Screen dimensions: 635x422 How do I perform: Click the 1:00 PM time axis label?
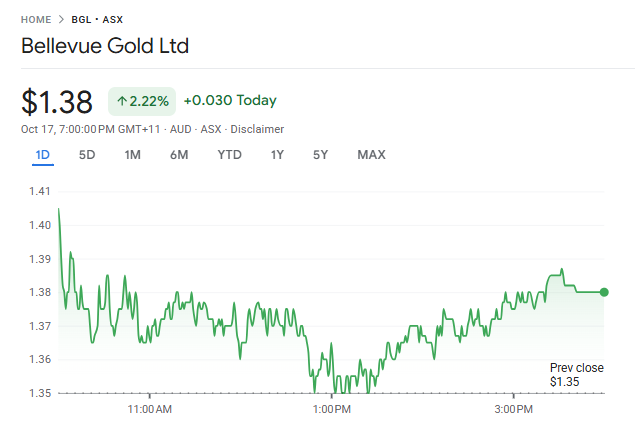coord(331,409)
